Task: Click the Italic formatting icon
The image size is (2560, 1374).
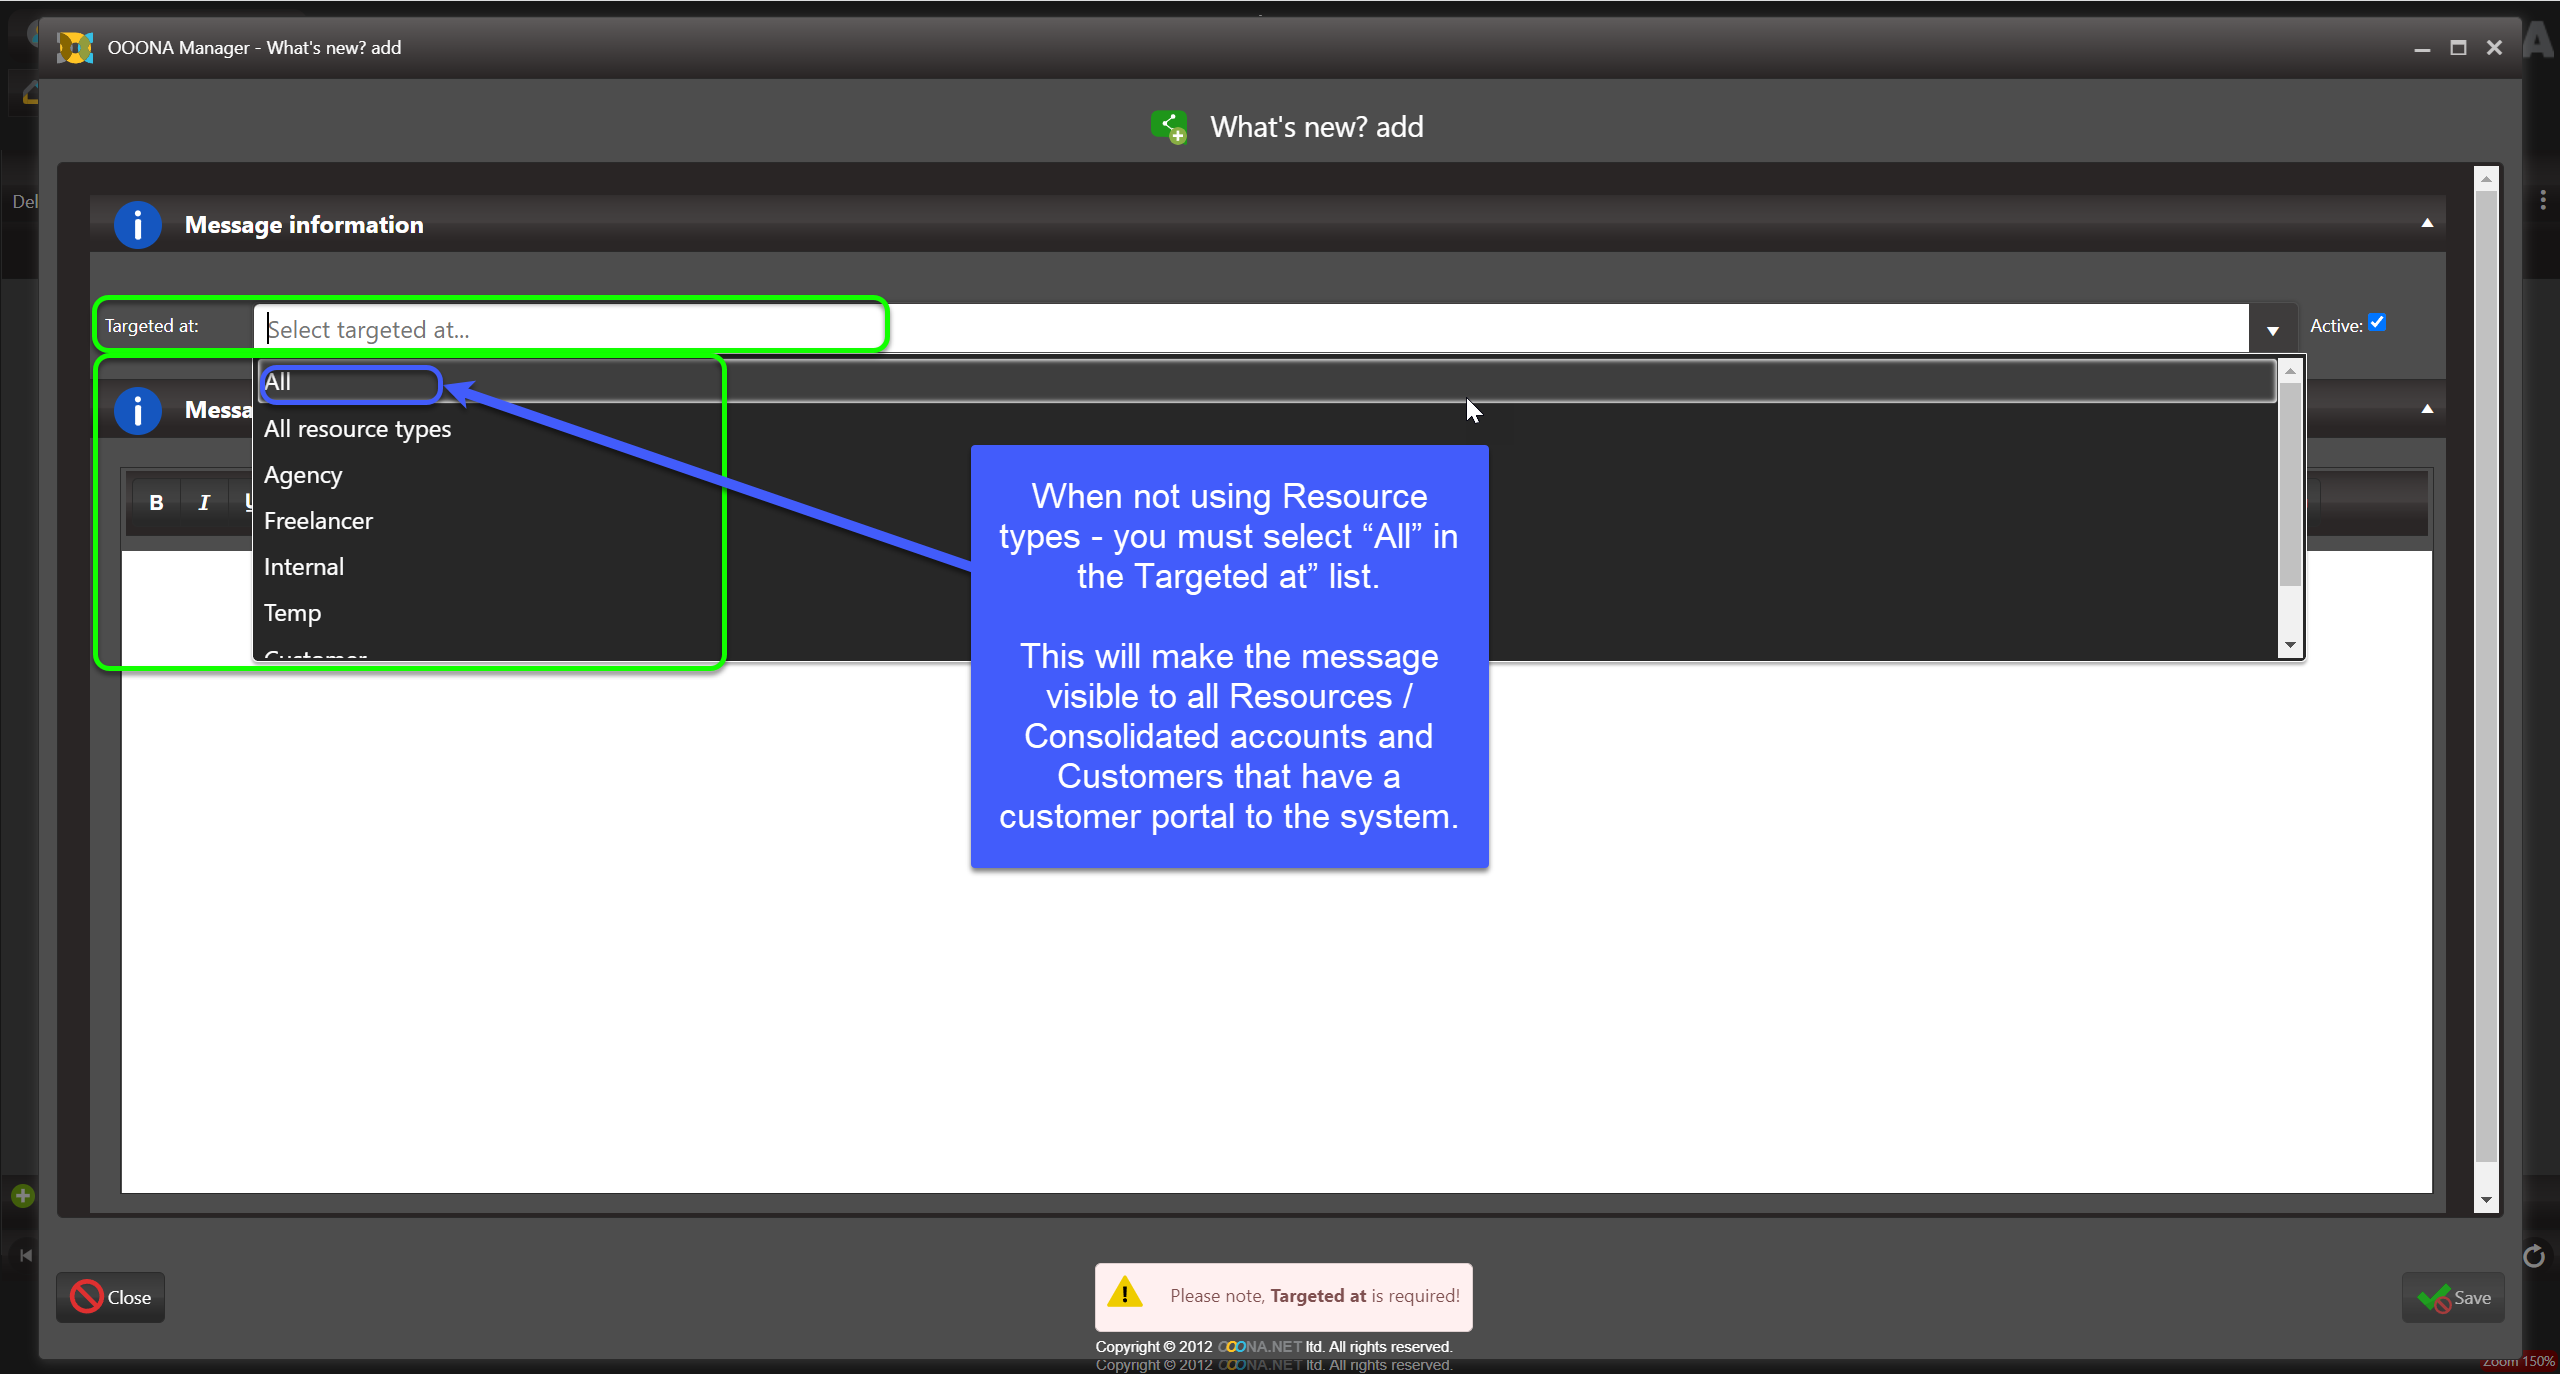Action: [204, 502]
